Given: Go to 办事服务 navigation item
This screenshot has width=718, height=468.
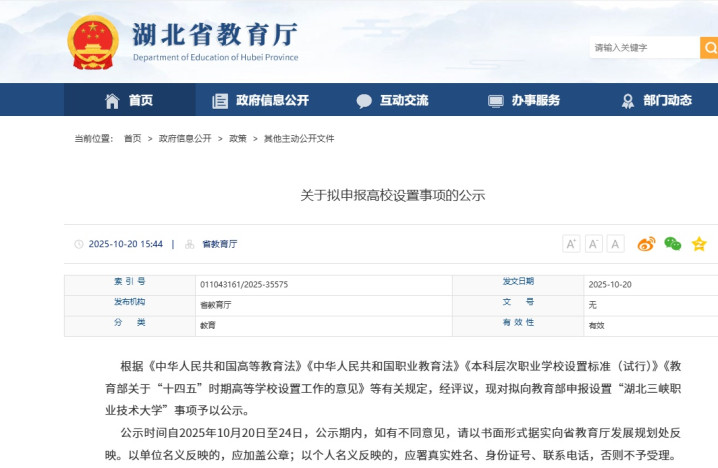Looking at the screenshot, I should click(524, 100).
